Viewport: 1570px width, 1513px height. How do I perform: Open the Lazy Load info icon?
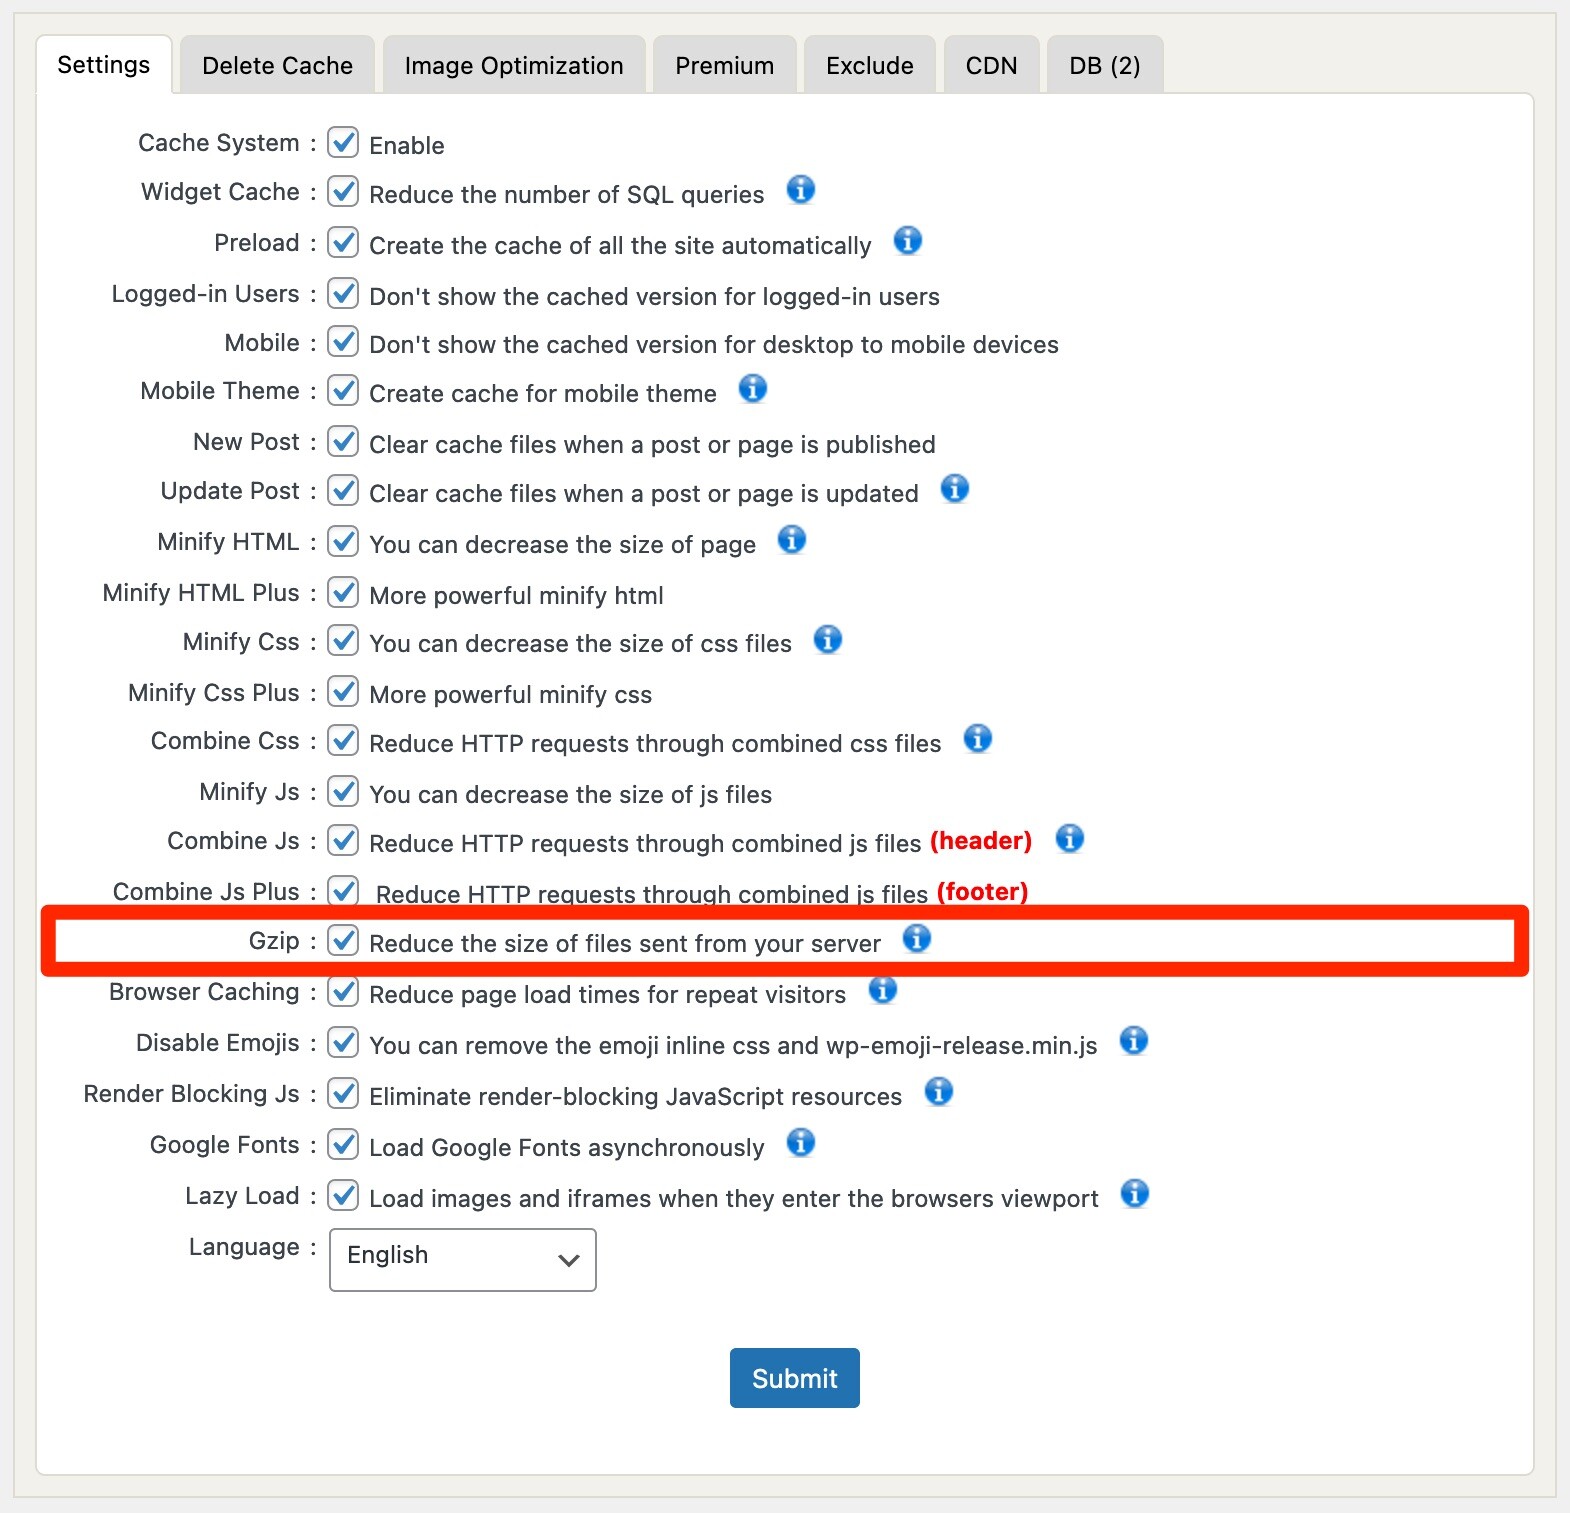(x=1134, y=1193)
